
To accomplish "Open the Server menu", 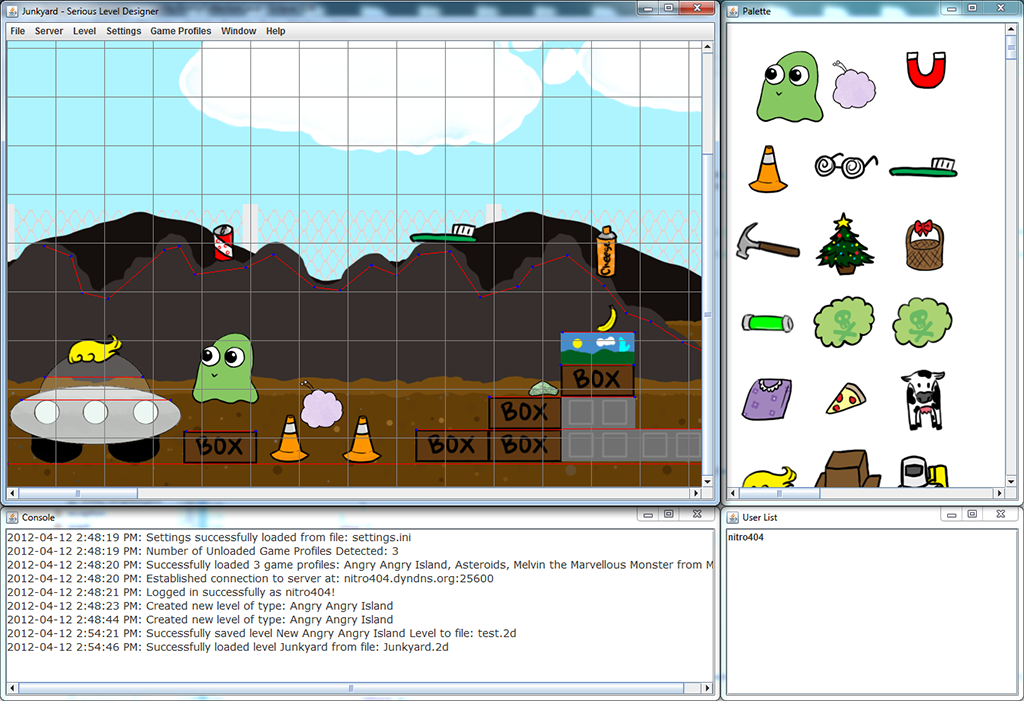I will [48, 31].
